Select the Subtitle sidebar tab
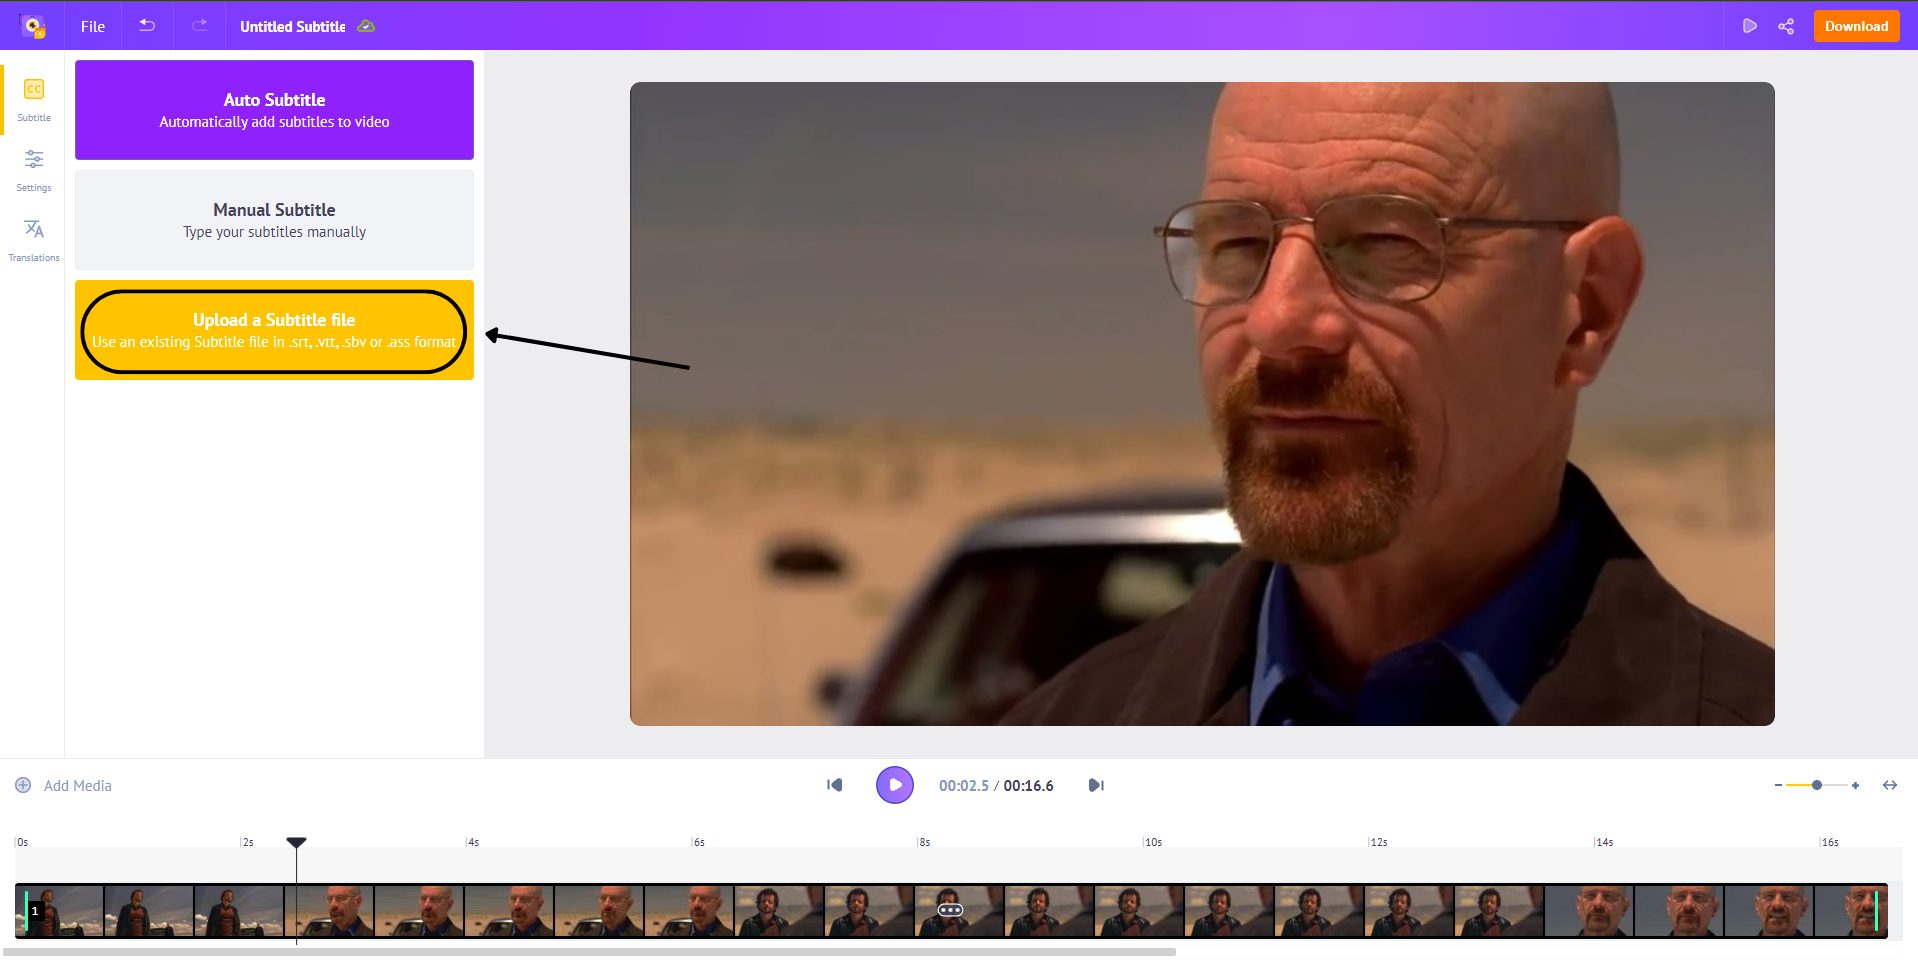 coord(33,100)
